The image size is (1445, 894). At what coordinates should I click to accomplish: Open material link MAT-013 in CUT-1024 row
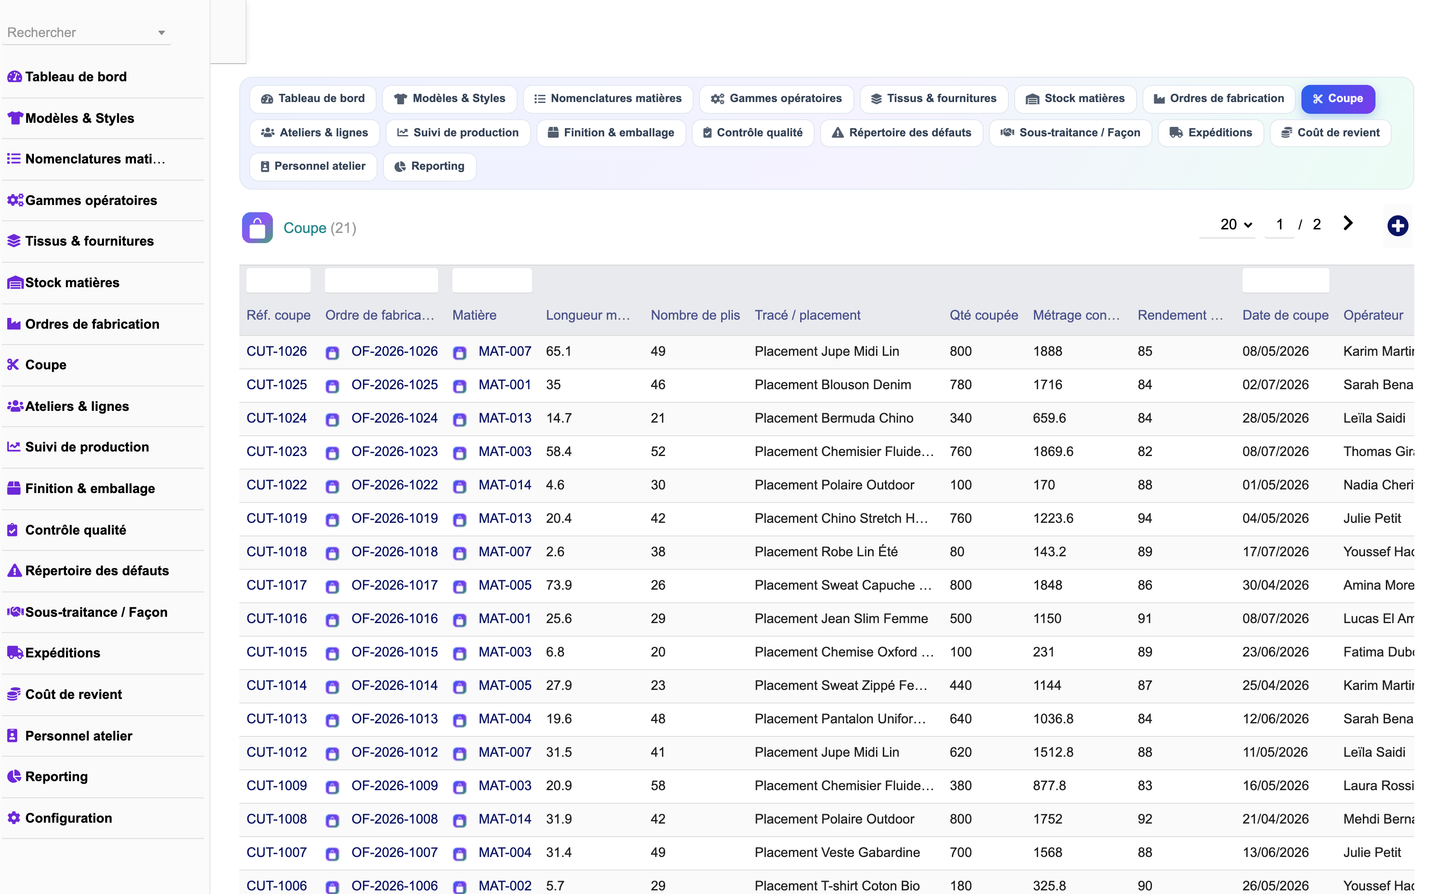click(x=505, y=419)
